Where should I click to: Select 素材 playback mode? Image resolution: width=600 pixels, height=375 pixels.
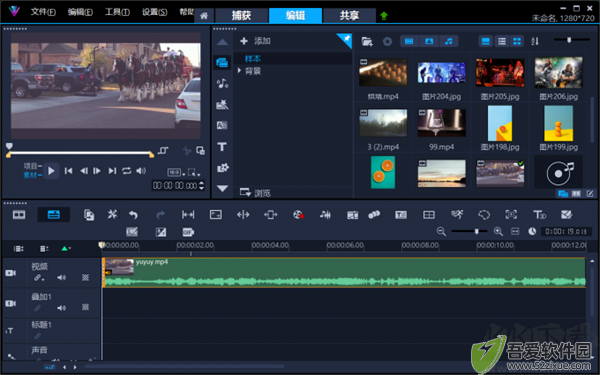coord(32,175)
